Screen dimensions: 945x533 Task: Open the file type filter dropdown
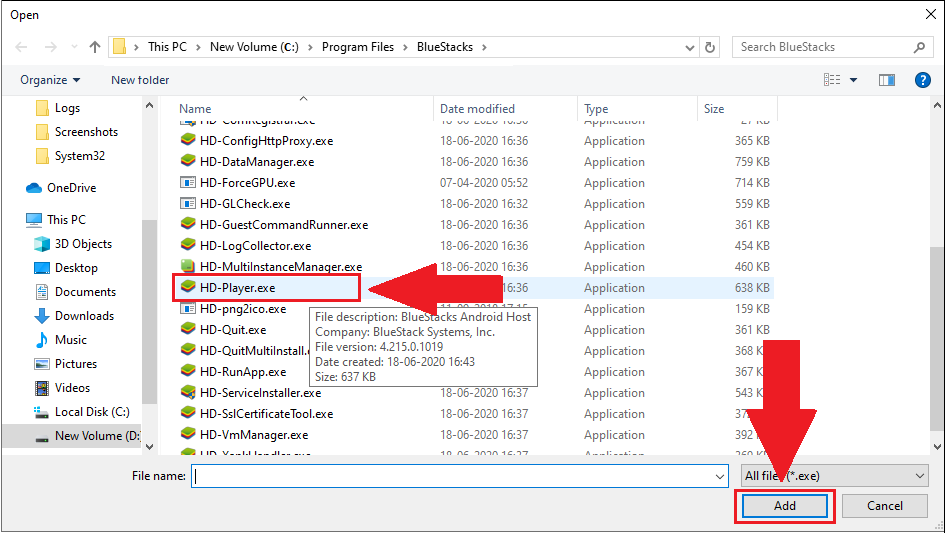click(x=835, y=476)
